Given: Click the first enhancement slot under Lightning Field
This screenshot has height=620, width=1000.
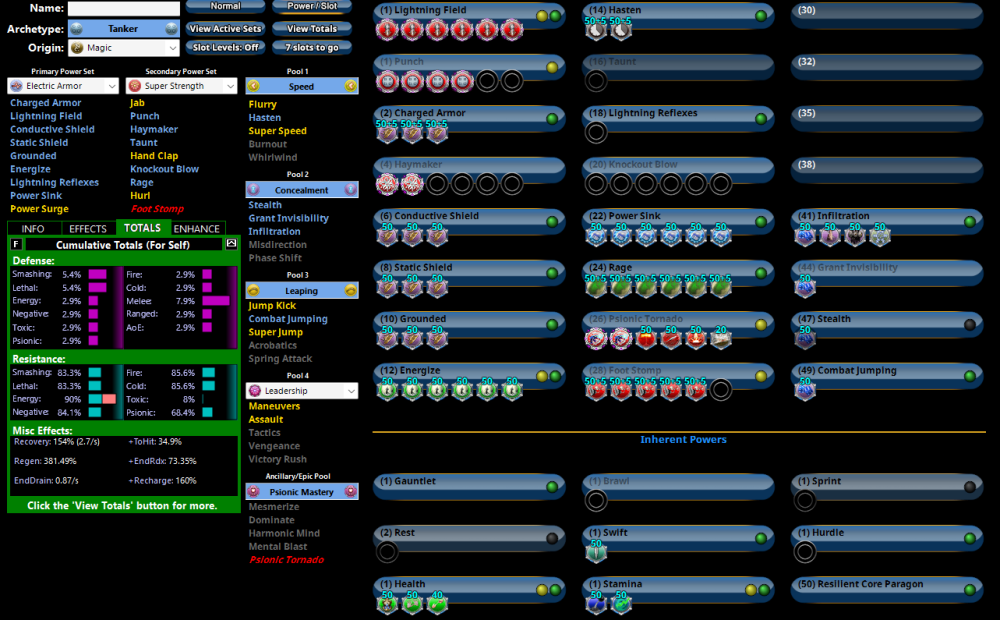Looking at the screenshot, I should (387, 31).
